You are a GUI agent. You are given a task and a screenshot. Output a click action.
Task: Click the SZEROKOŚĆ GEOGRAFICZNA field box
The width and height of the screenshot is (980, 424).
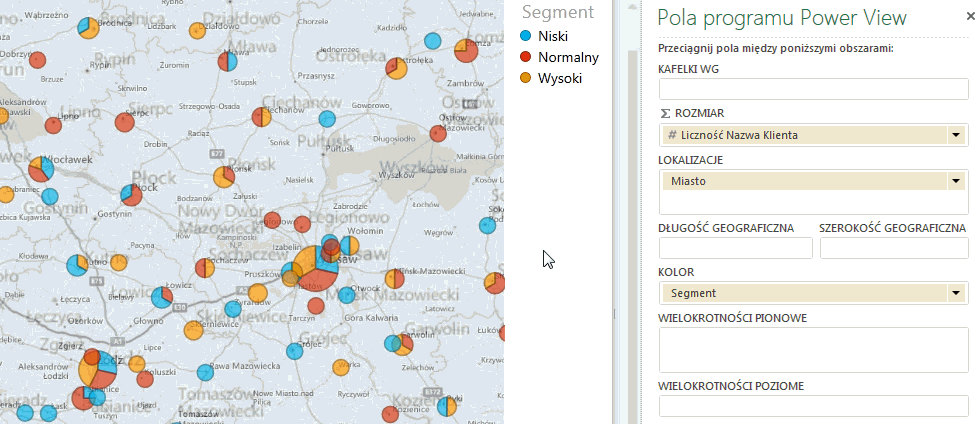[x=893, y=247]
